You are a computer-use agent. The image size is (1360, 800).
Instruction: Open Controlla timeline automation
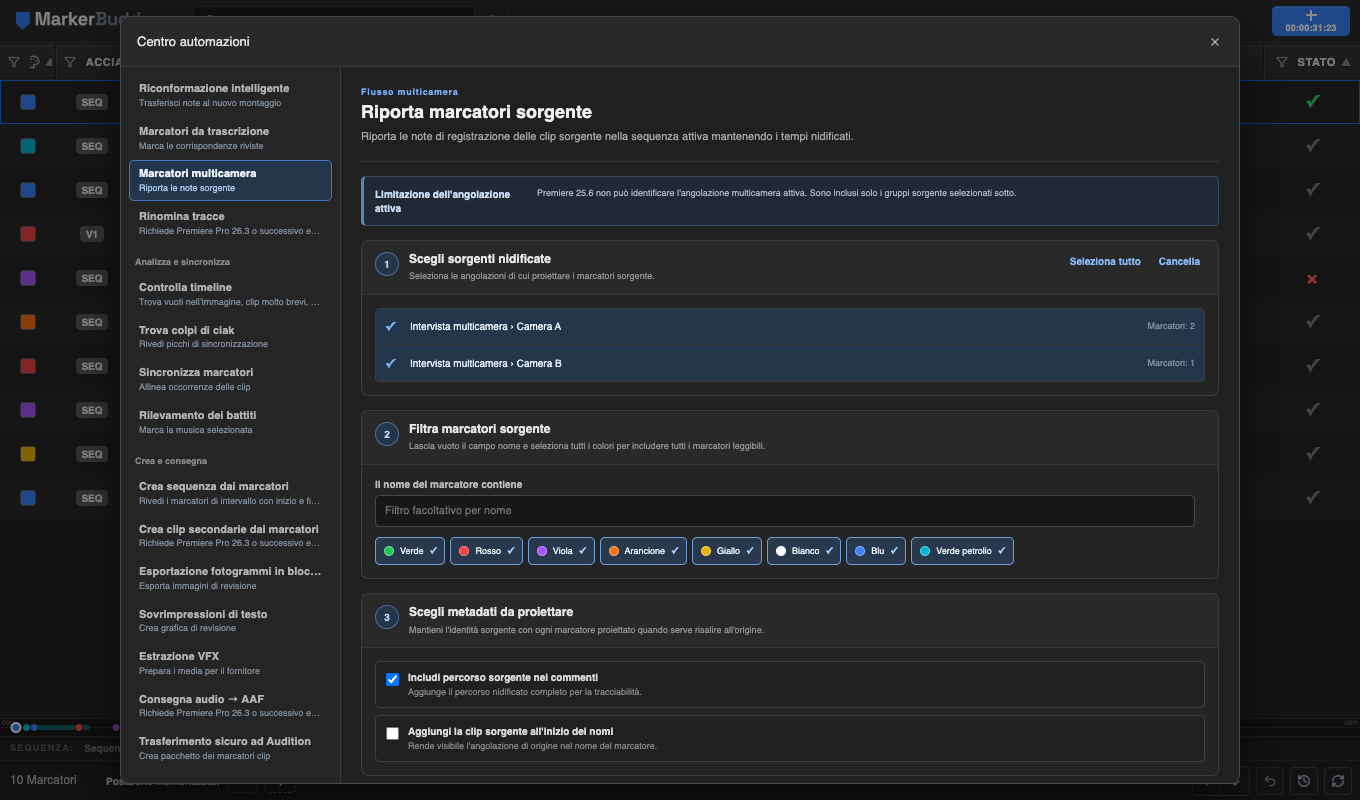pos(230,294)
